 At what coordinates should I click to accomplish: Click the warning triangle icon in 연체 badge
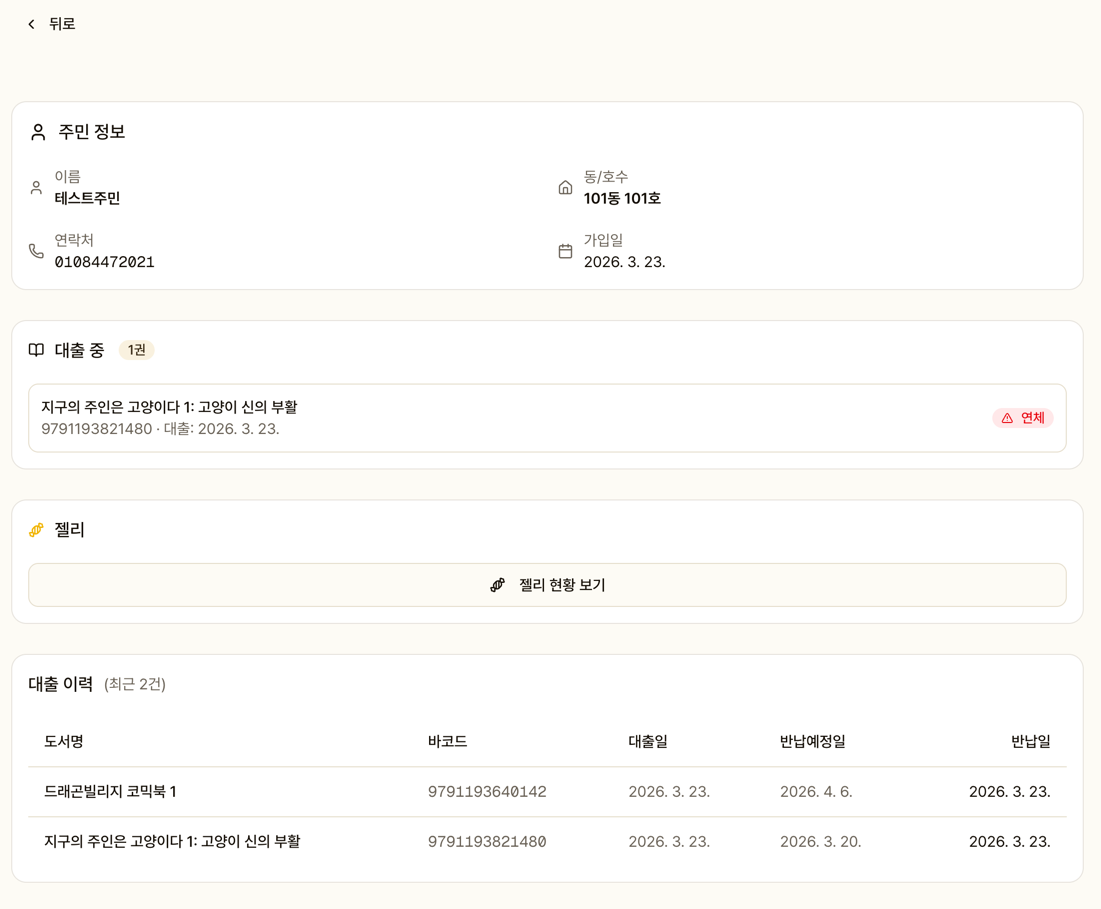pos(1007,418)
